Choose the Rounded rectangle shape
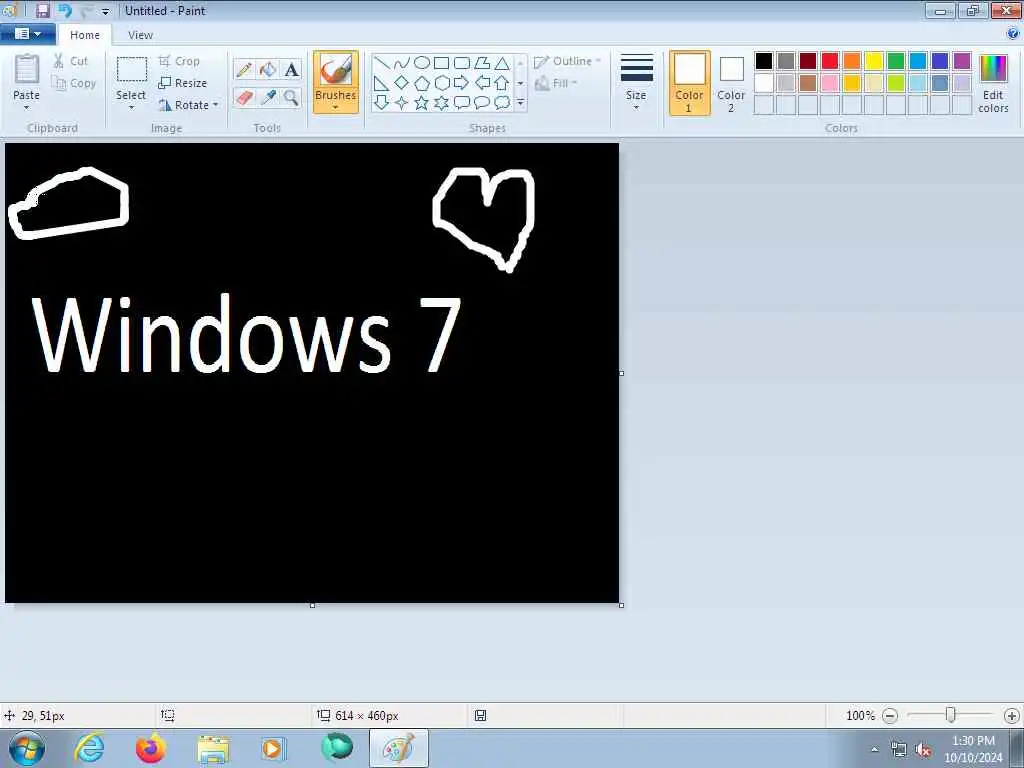 click(462, 63)
